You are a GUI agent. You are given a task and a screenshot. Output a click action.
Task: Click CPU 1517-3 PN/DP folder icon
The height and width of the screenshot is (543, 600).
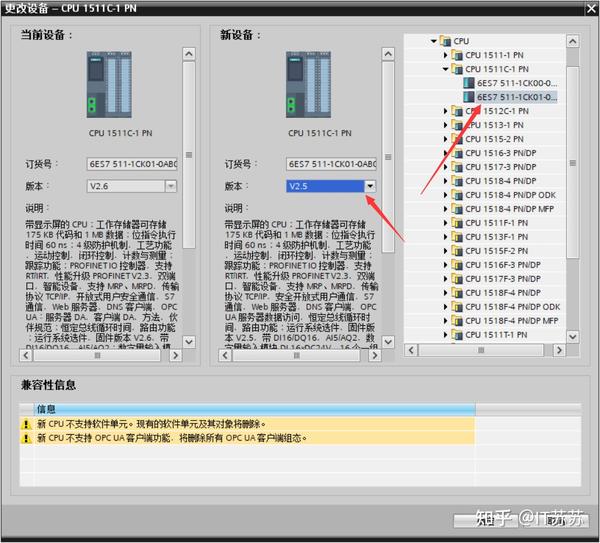tap(457, 167)
